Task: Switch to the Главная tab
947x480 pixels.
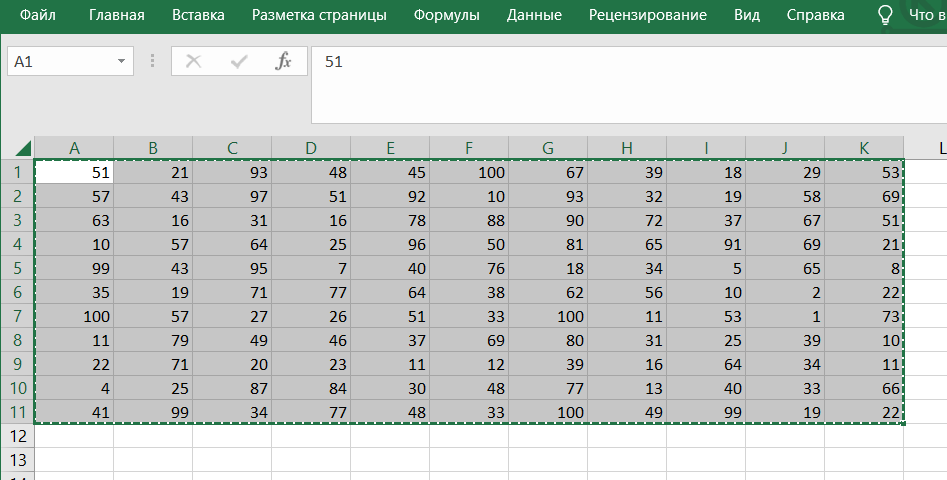Action: (116, 15)
